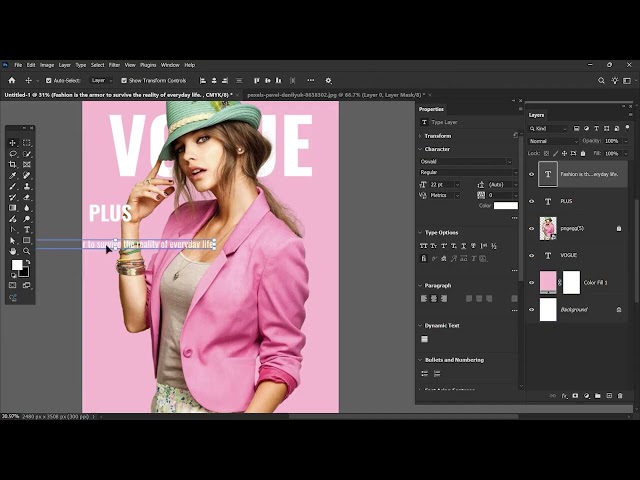Click the bulleted list icon
640x480 pixels.
424,373
